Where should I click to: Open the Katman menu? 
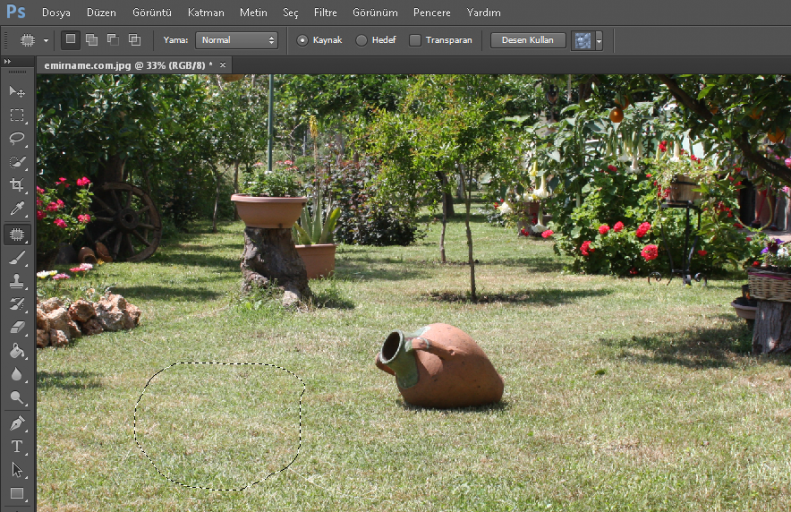pyautogui.click(x=206, y=12)
